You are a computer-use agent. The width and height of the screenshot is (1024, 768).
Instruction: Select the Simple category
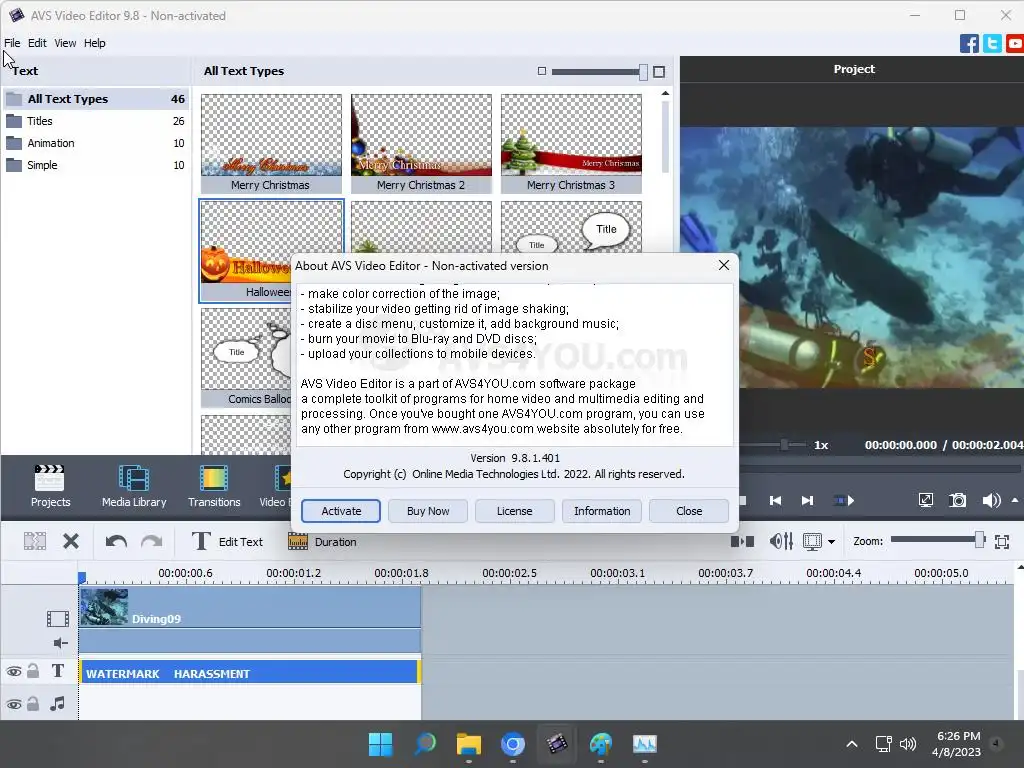pos(96,165)
